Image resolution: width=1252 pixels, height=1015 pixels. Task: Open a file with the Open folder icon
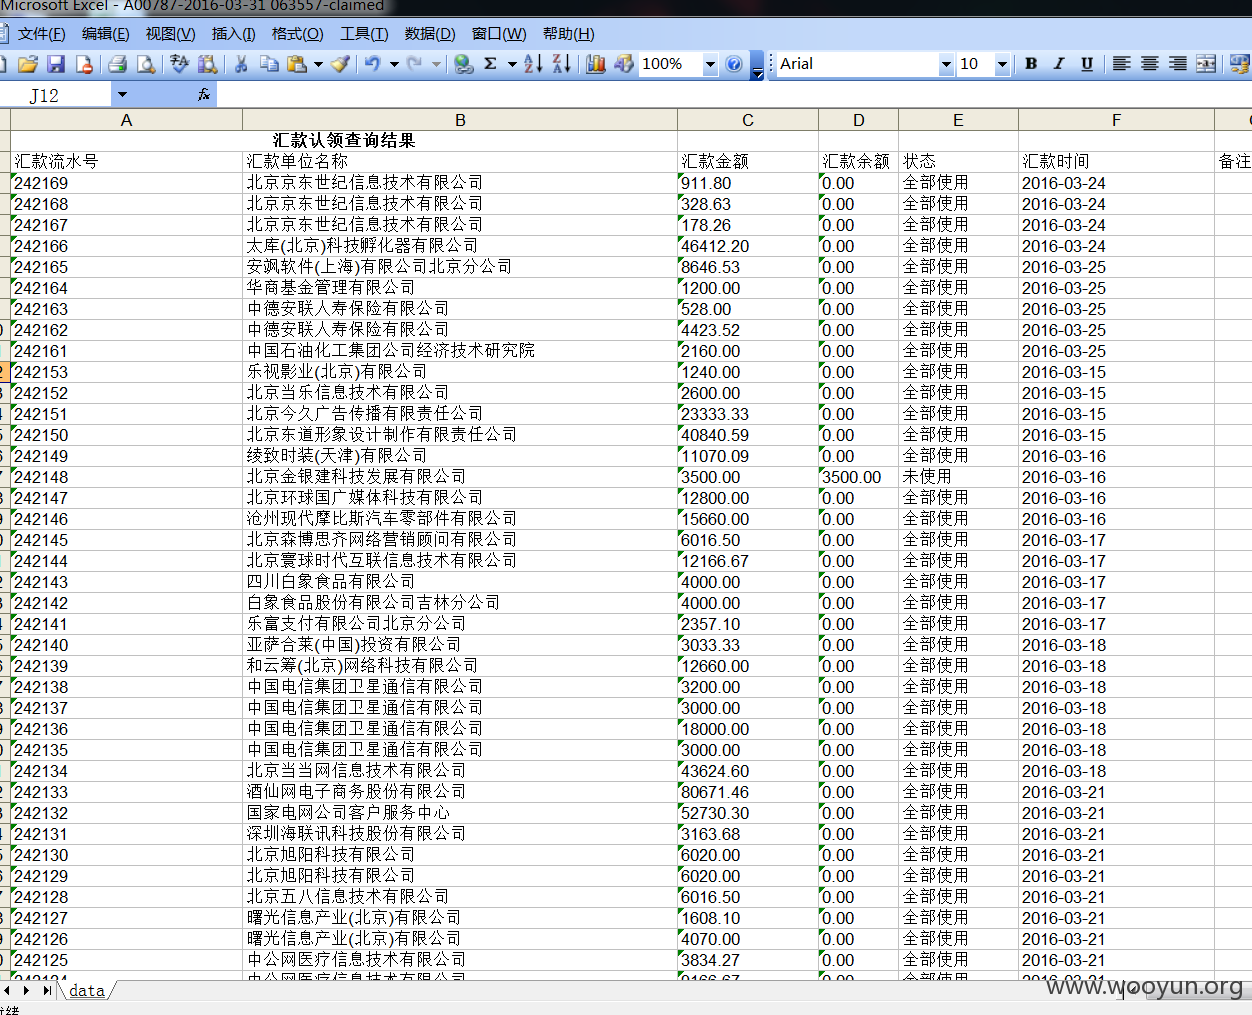[28, 64]
